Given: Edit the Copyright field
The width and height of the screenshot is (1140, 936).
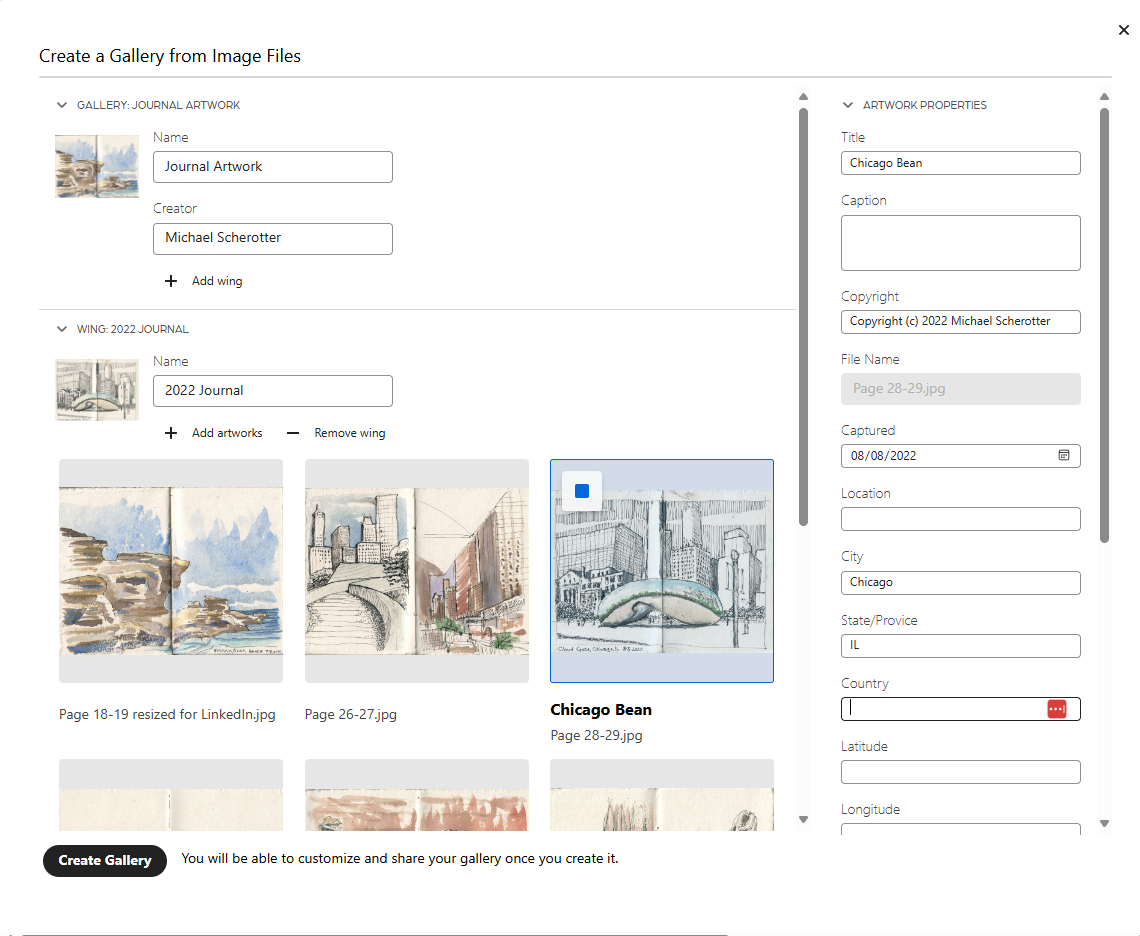Looking at the screenshot, I should 960,321.
